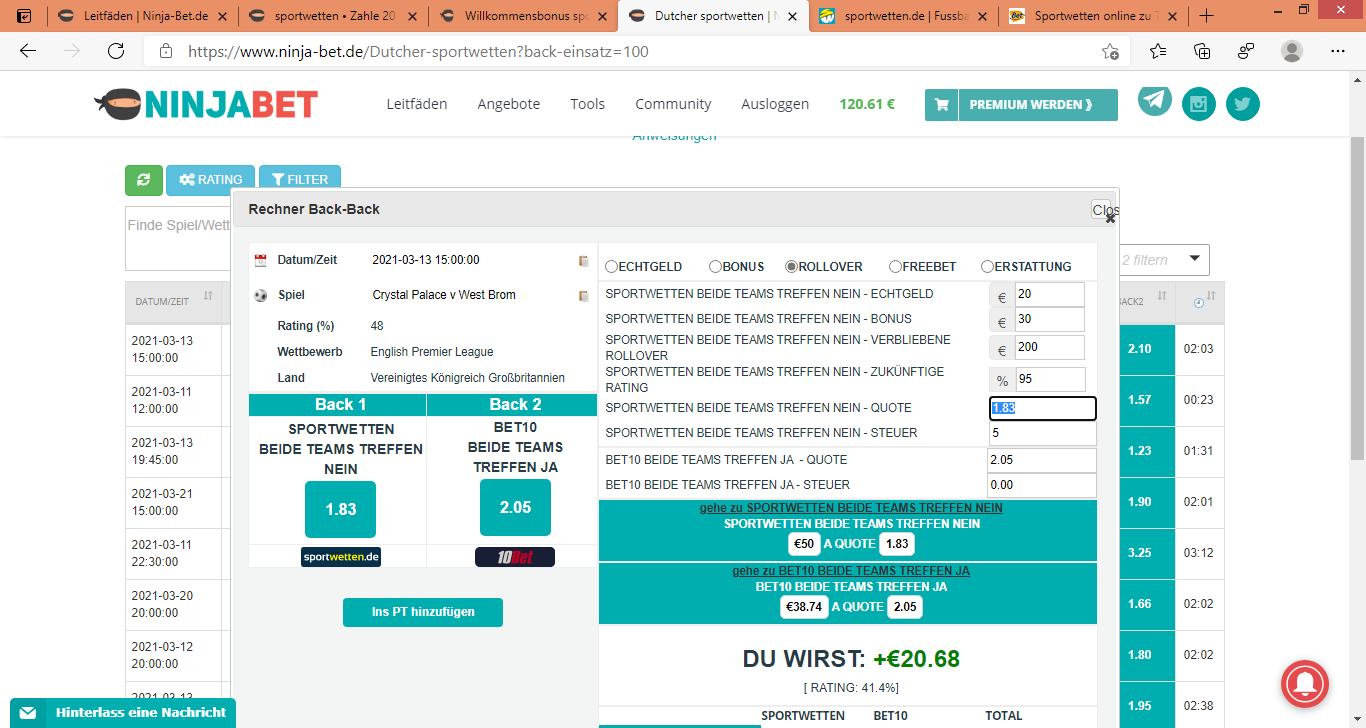
Task: Close the Rechner Back-Back dialog
Action: (1104, 210)
